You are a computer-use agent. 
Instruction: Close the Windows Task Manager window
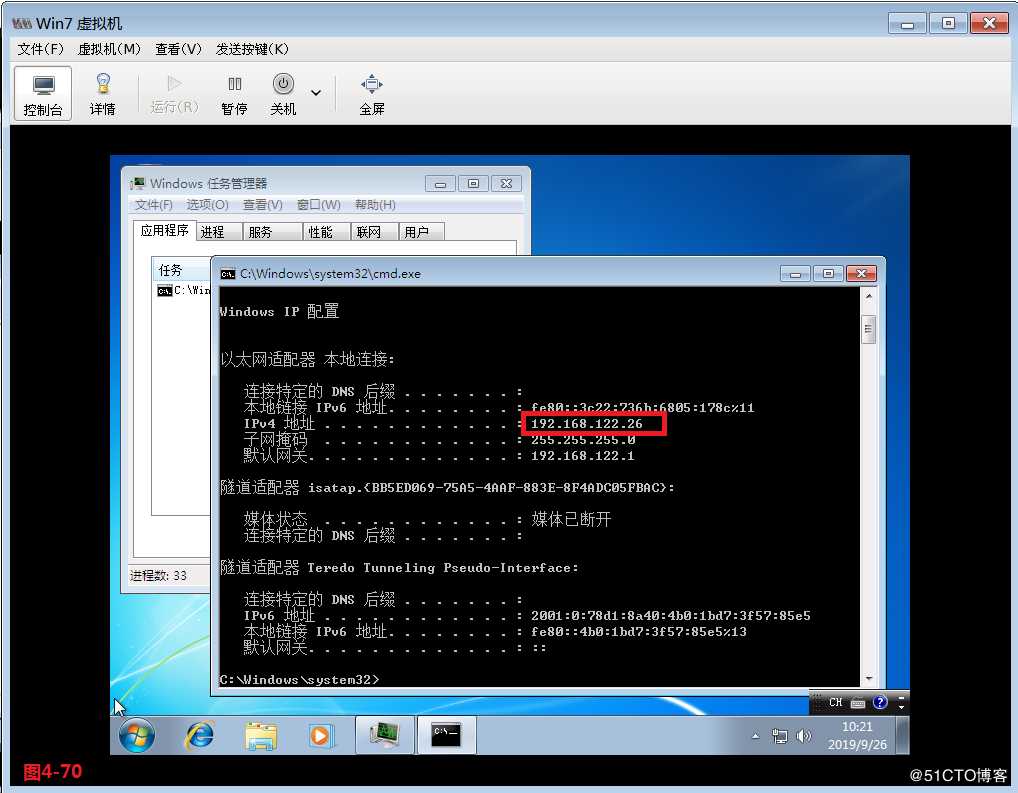pyautogui.click(x=506, y=184)
